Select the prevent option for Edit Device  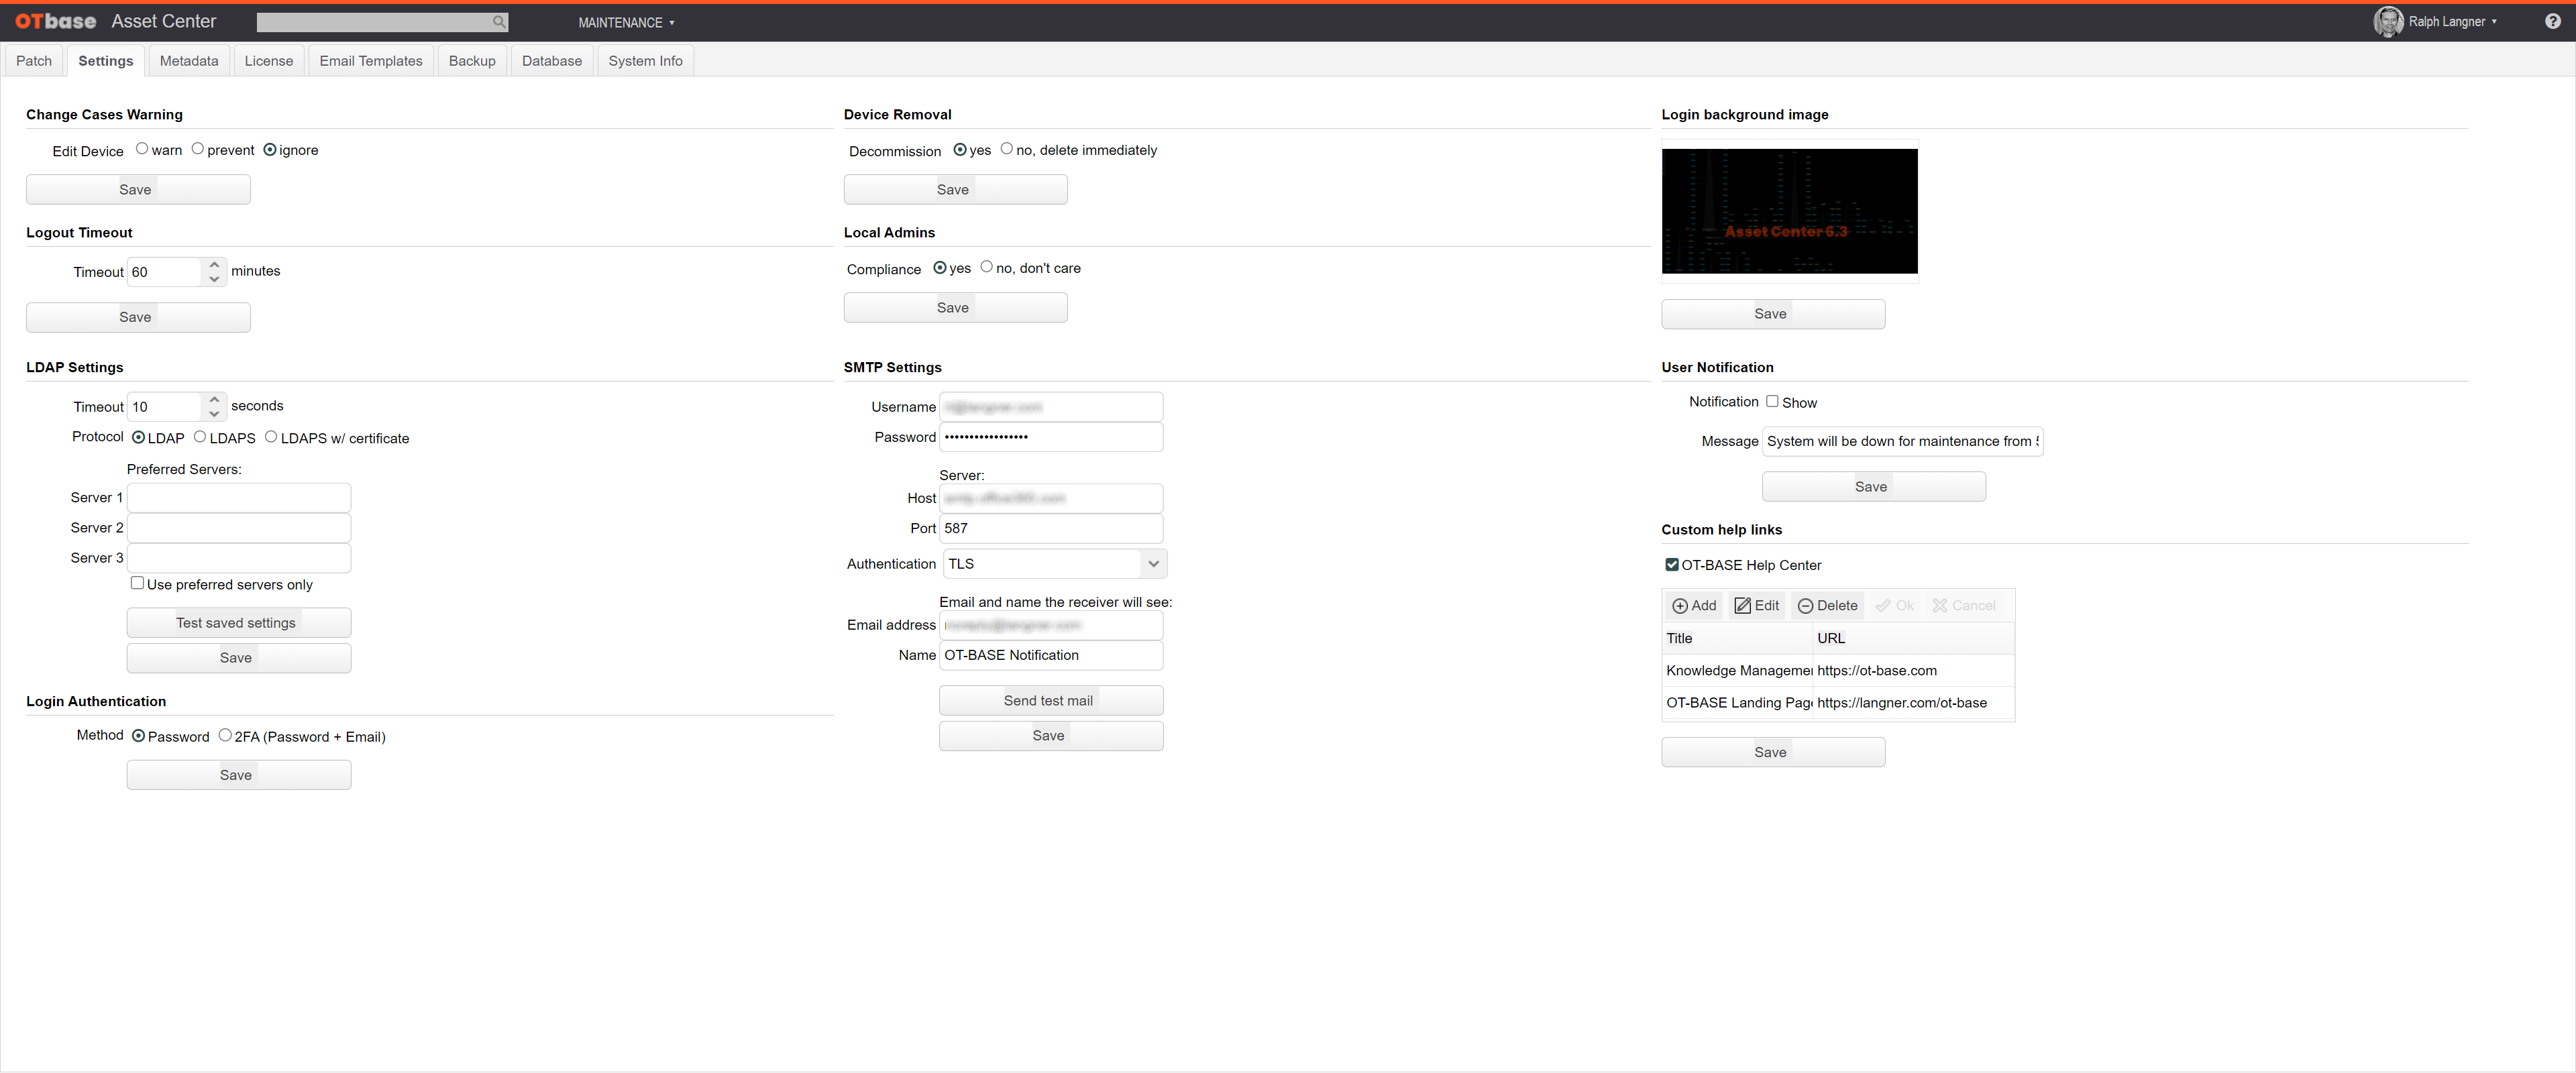198,149
